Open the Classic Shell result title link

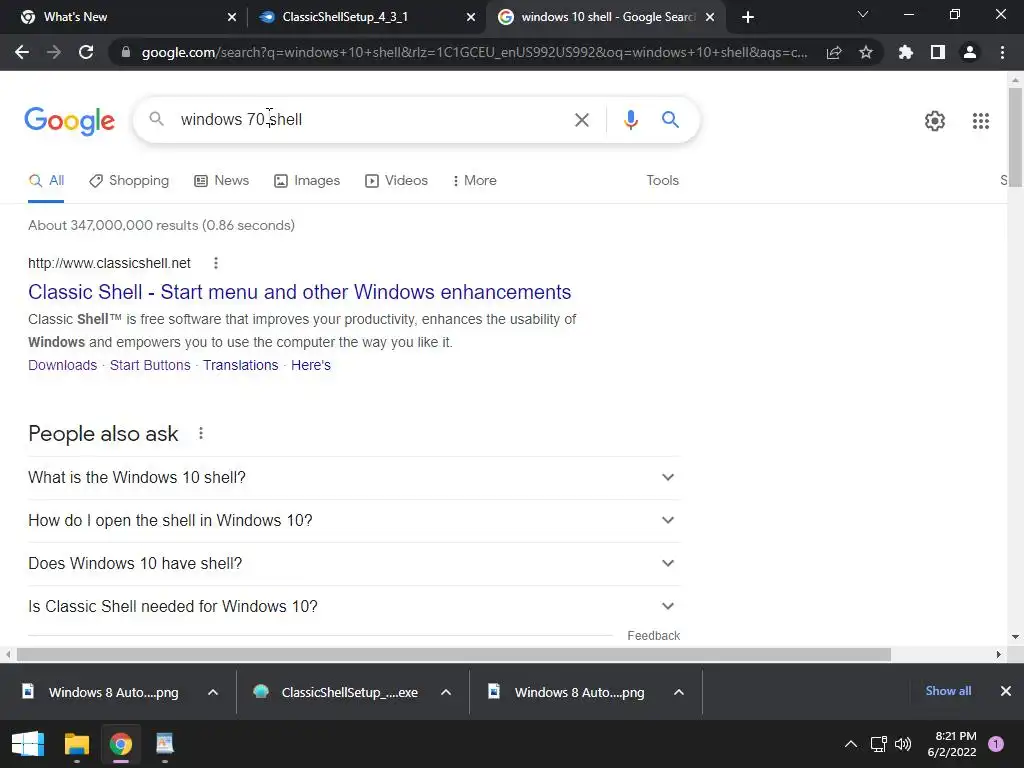point(300,292)
